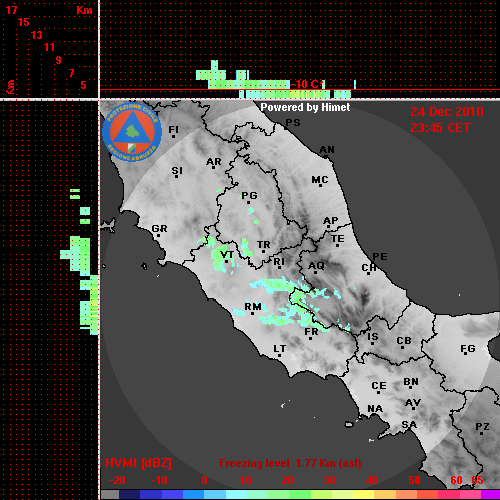The height and width of the screenshot is (500, 500).
Task: Select the 30 value on dBZ scale
Action: click(x=329, y=480)
